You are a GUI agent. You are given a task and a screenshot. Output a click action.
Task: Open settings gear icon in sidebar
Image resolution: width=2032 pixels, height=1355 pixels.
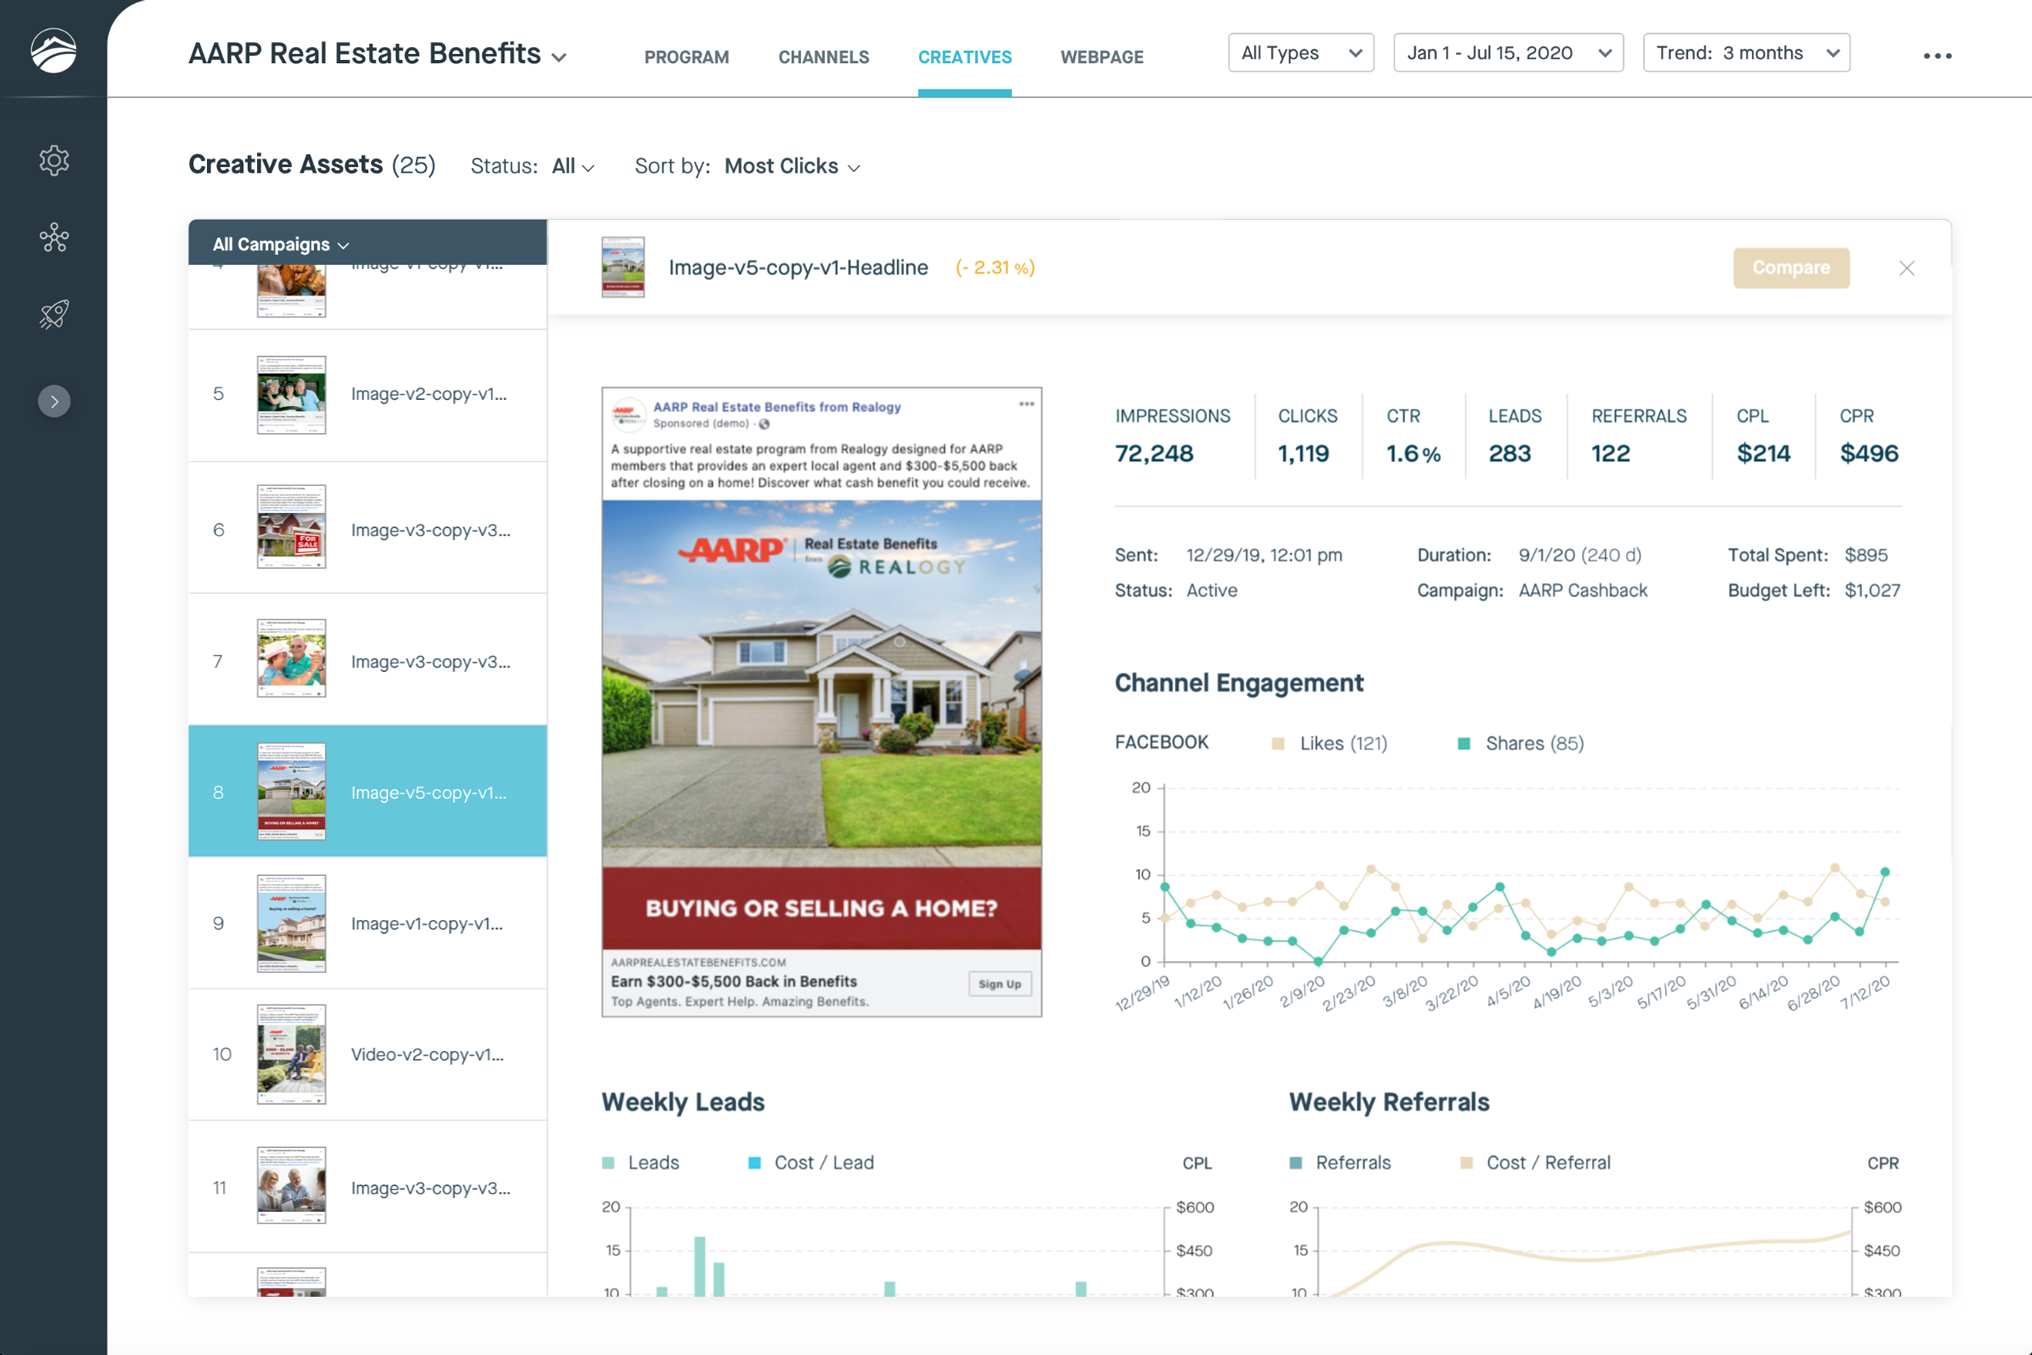(54, 160)
